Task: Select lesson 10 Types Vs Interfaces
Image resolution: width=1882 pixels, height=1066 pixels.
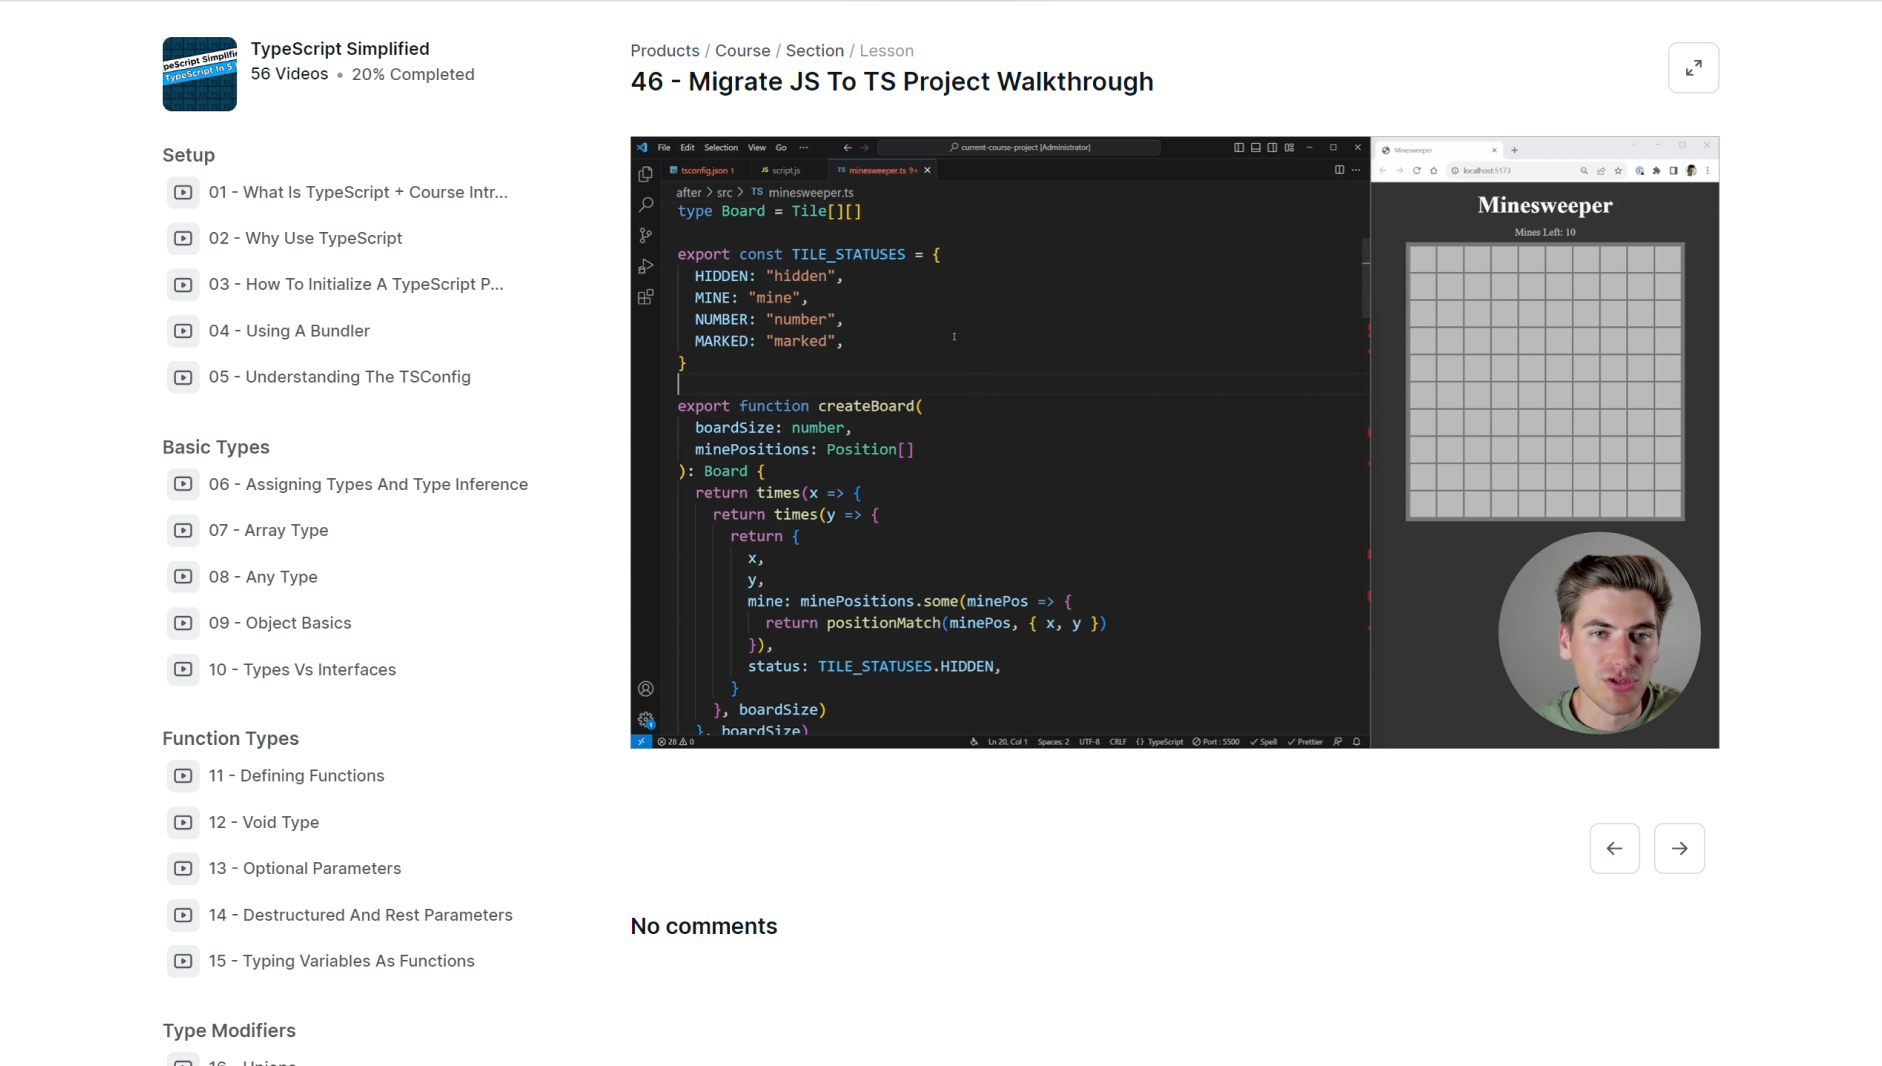Action: tap(302, 670)
